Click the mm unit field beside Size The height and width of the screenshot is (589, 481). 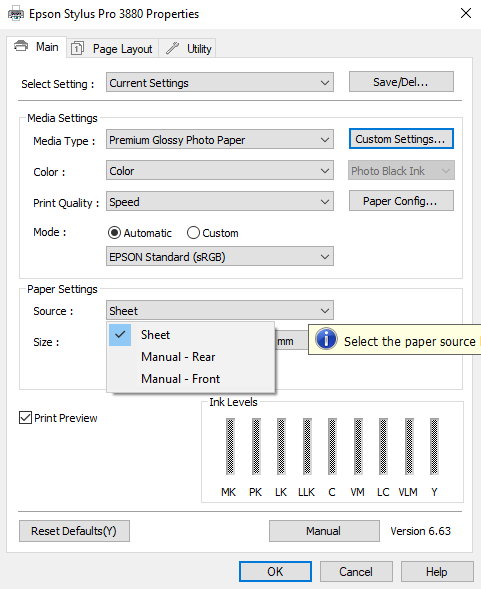[291, 341]
